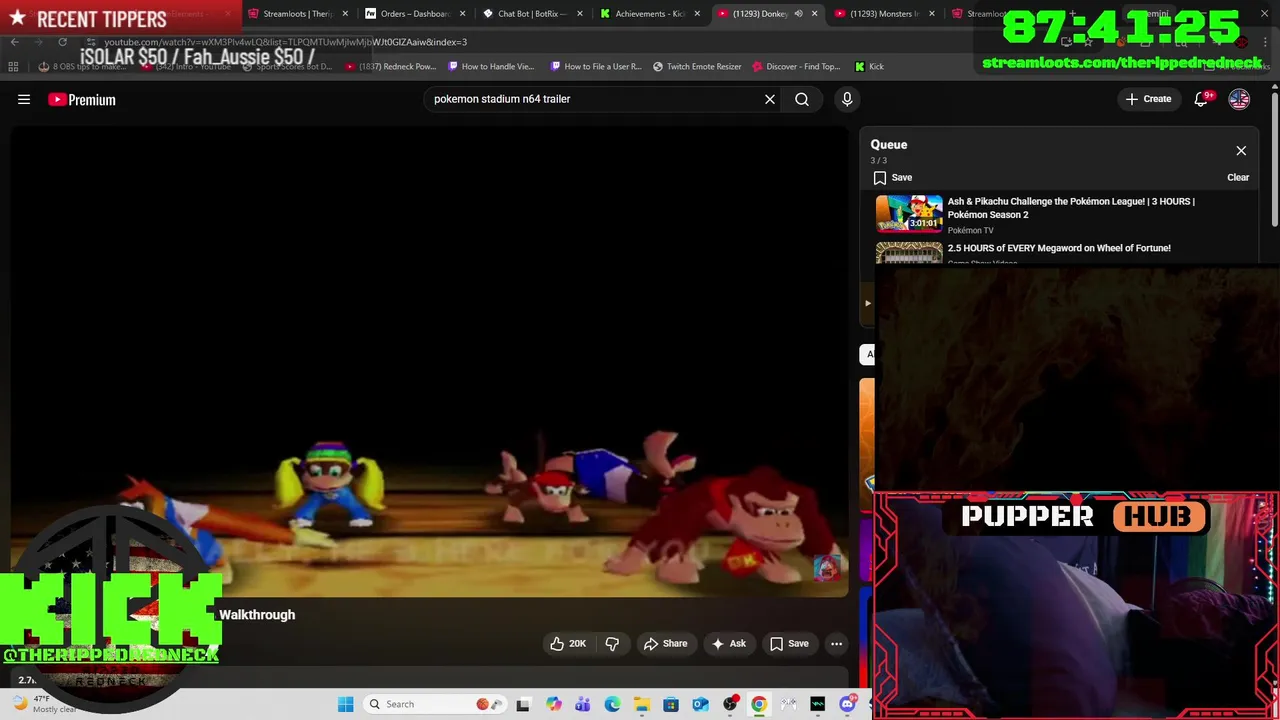Open the Discover - Find Top... bookmark
Viewport: 1280px width, 720px height.
[796, 67]
